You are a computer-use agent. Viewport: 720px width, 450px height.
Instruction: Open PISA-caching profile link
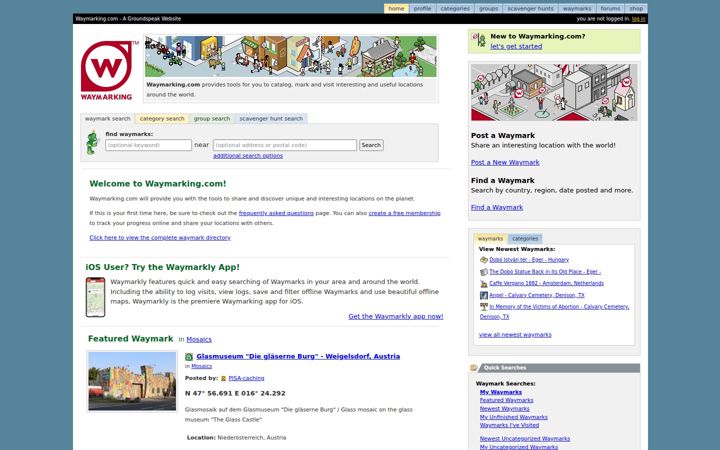[246, 378]
